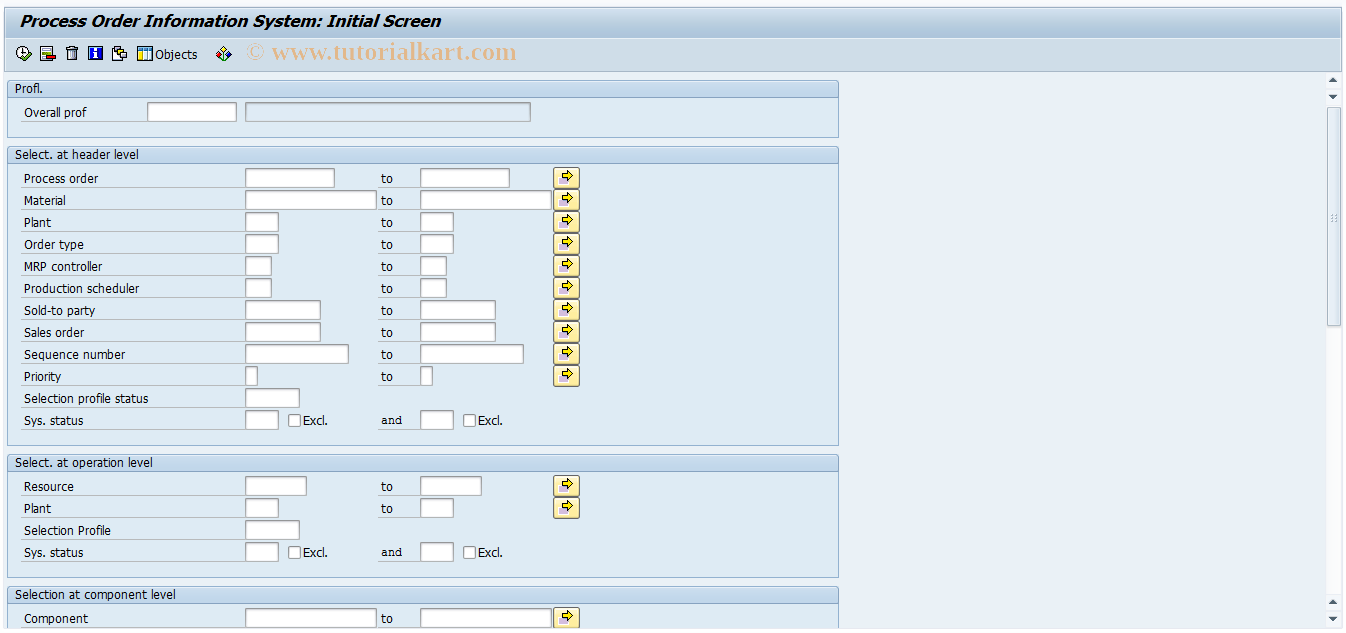Click the Component to field
The image size is (1346, 633).
(x=486, y=618)
